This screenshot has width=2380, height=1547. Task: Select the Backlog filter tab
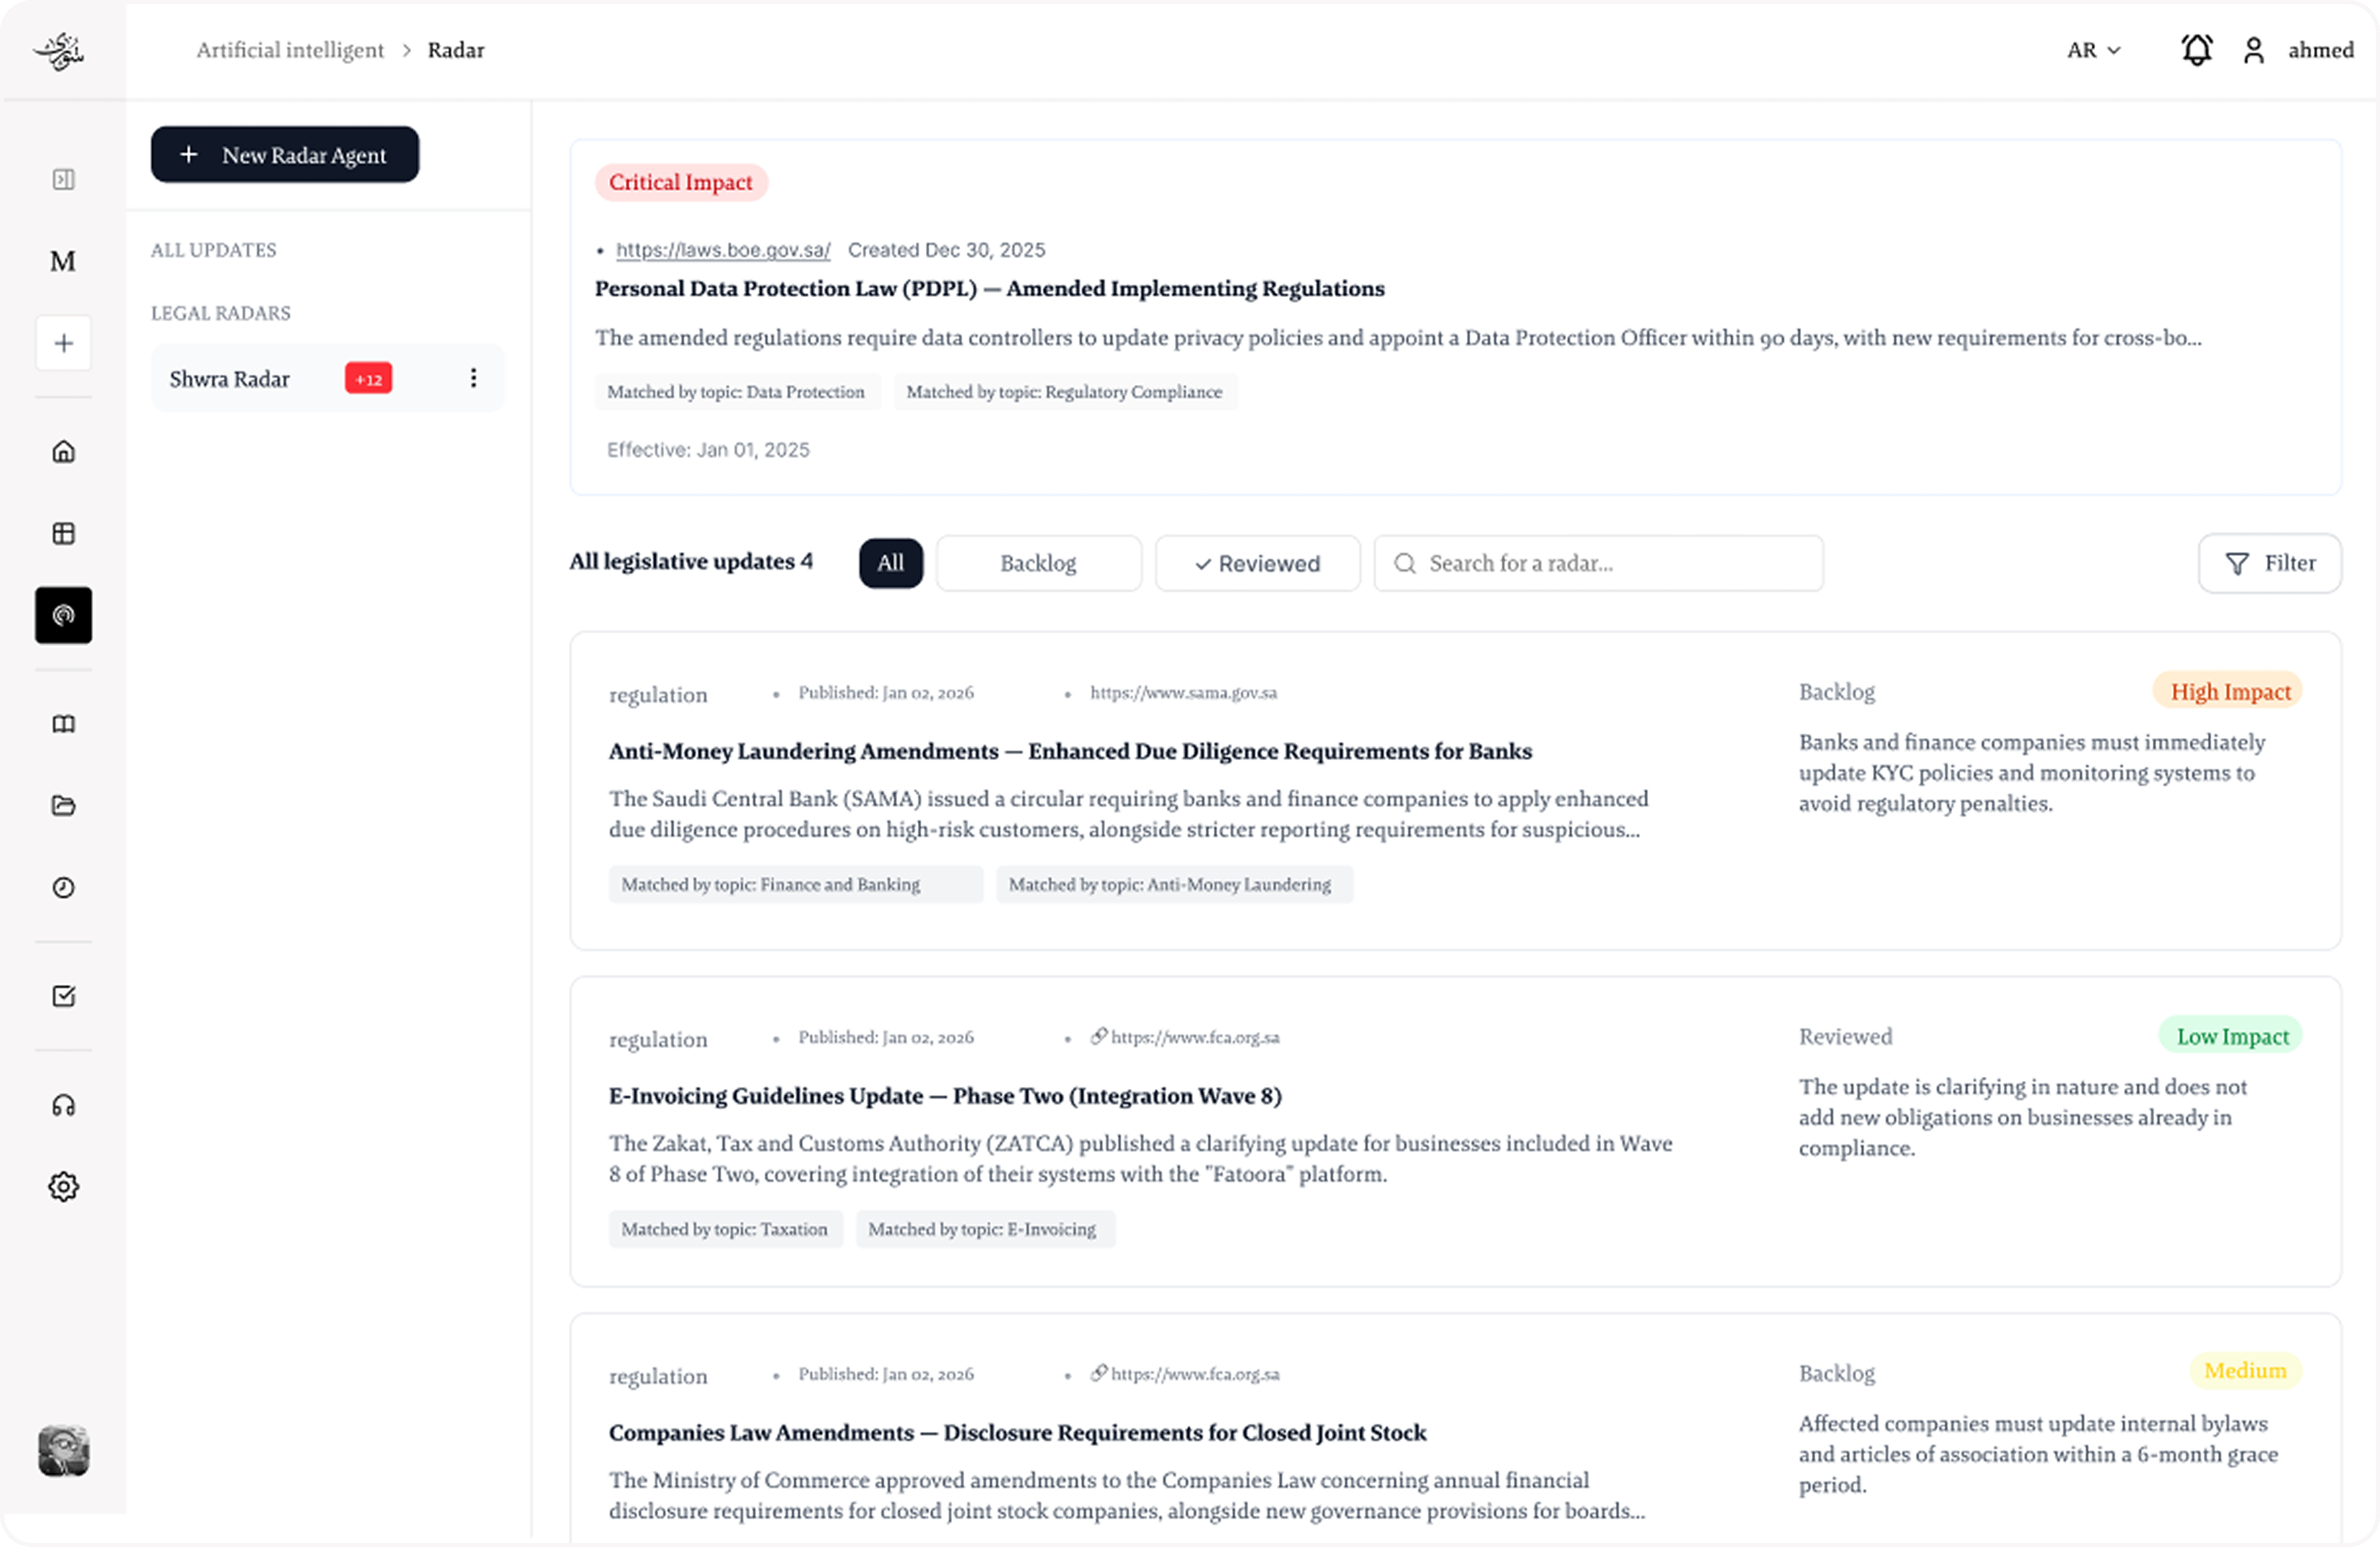pos(1038,563)
